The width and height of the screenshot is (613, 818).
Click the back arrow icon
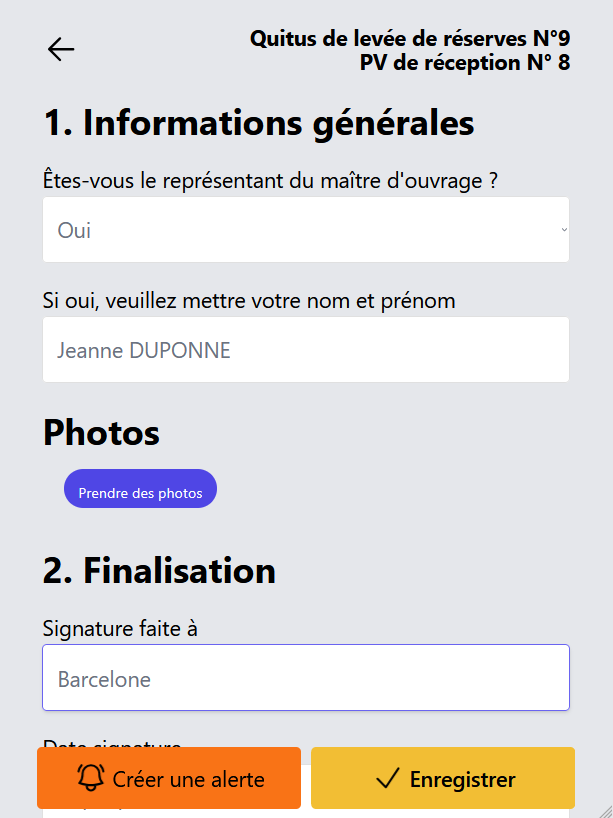61,49
